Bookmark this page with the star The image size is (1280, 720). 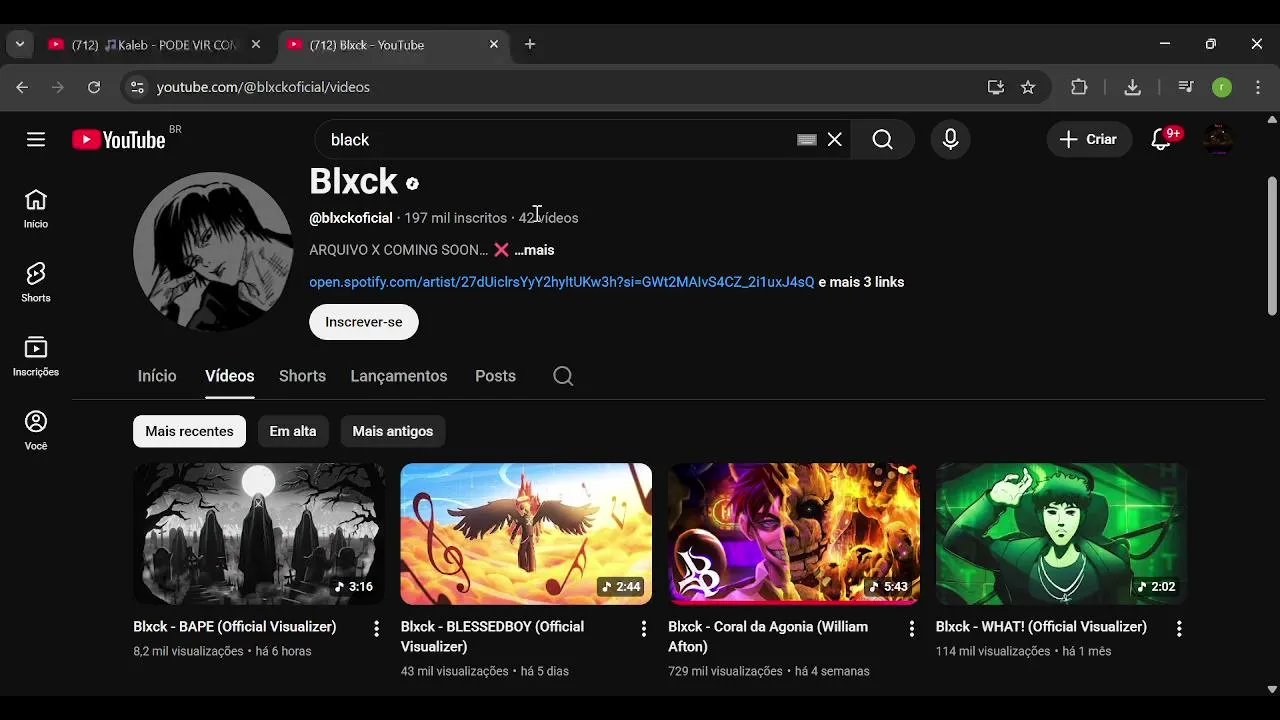pos(1028,87)
